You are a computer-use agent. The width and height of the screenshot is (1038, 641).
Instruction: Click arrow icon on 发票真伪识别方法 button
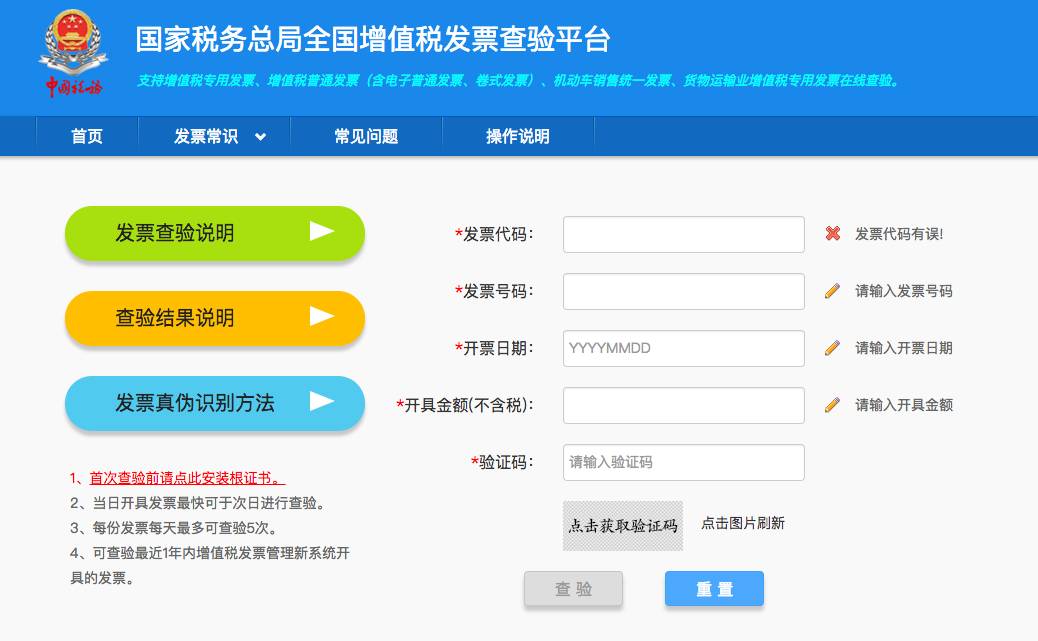[322, 401]
